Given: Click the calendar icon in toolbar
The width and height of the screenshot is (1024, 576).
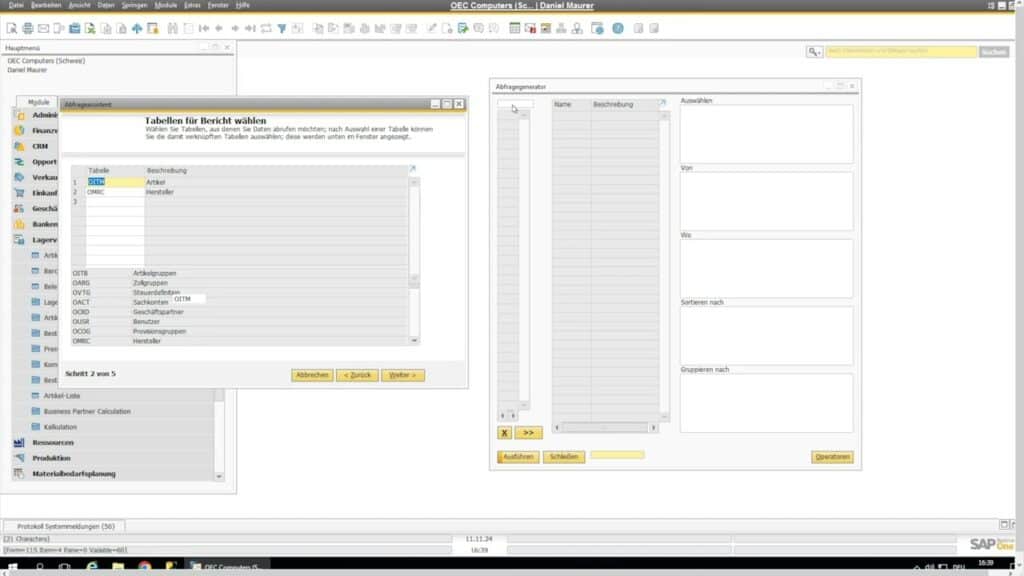Looking at the screenshot, I should pyautogui.click(x=515, y=28).
